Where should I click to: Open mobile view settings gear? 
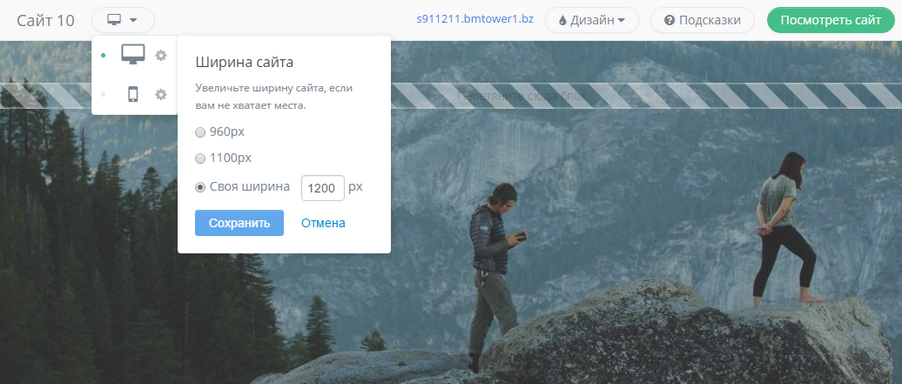161,94
